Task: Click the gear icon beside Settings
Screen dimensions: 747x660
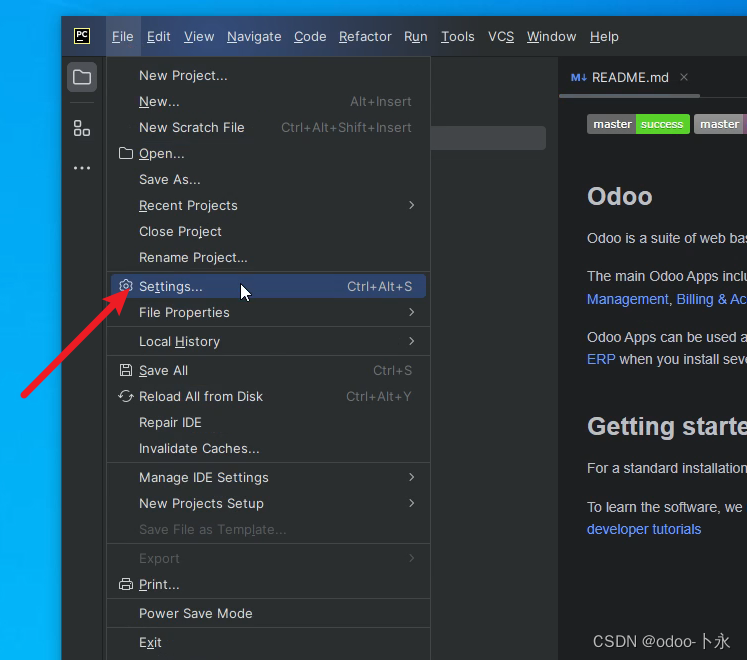Action: tap(125, 286)
